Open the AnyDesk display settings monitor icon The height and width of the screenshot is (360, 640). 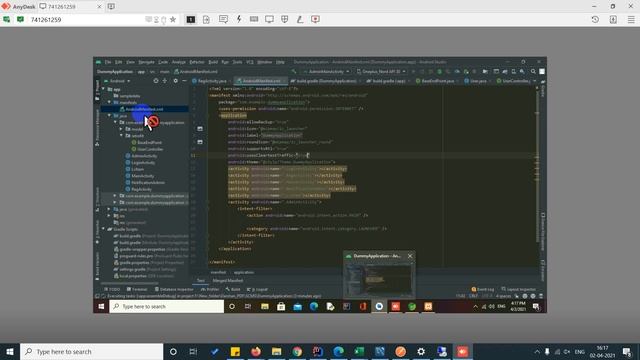pyautogui.click(x=269, y=19)
